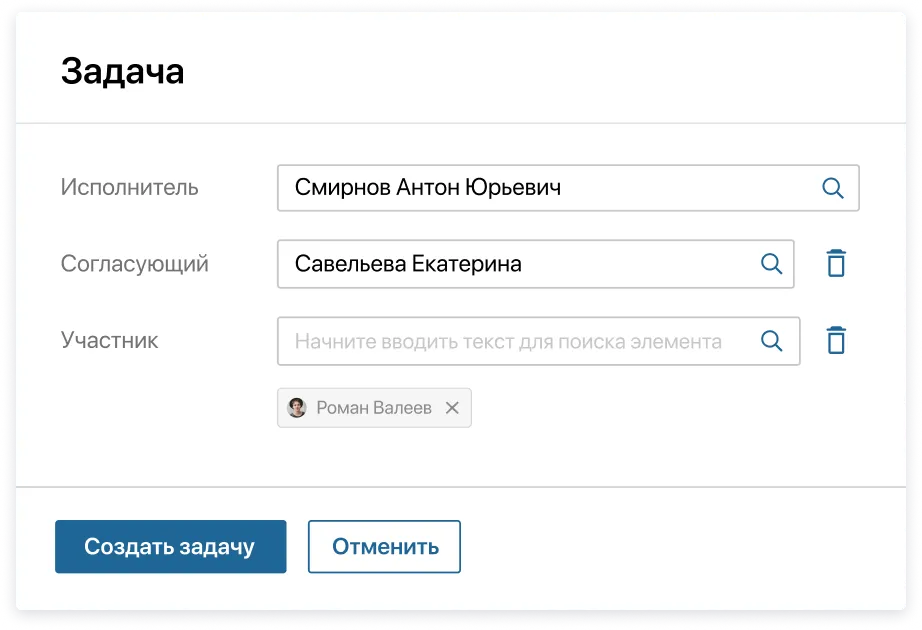Viewport: 922px width, 630px height.
Task: Open search for the Участник field
Action: pos(771,341)
